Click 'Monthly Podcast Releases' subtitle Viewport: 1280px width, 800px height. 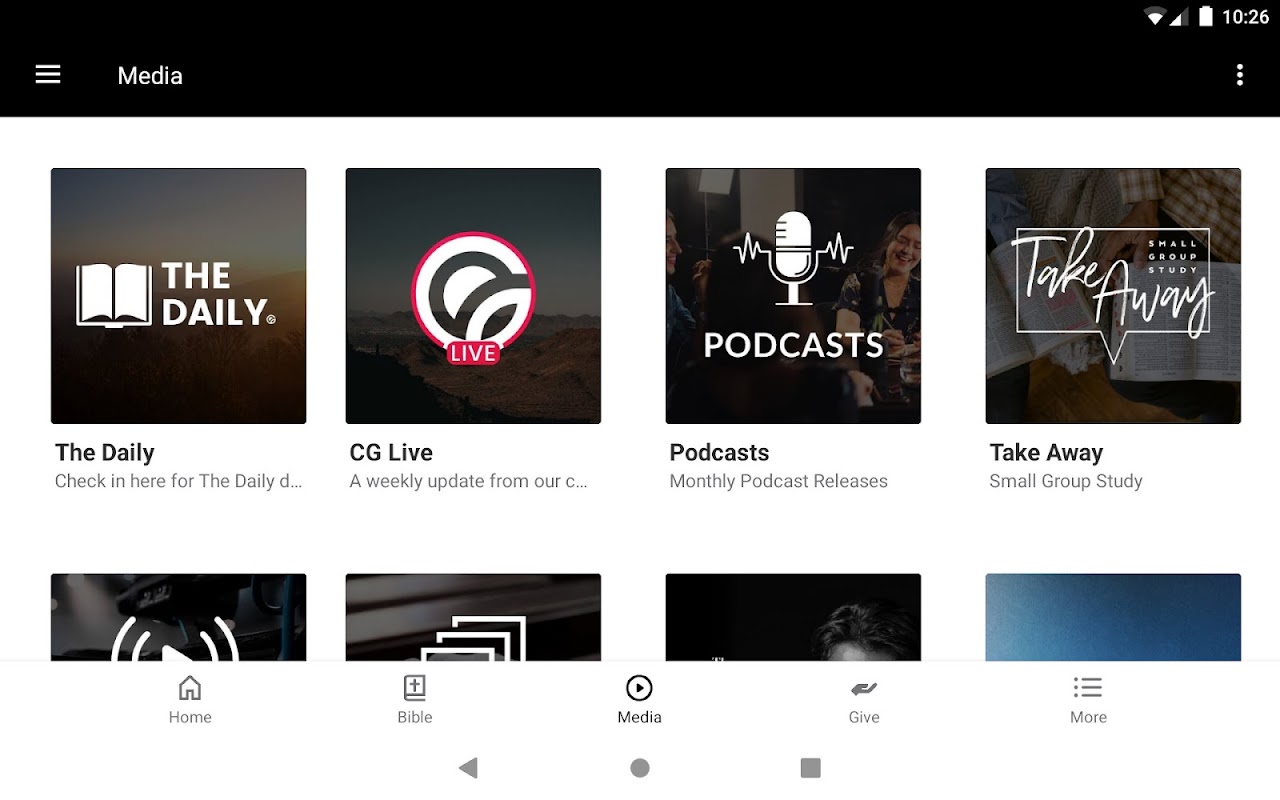(x=778, y=481)
